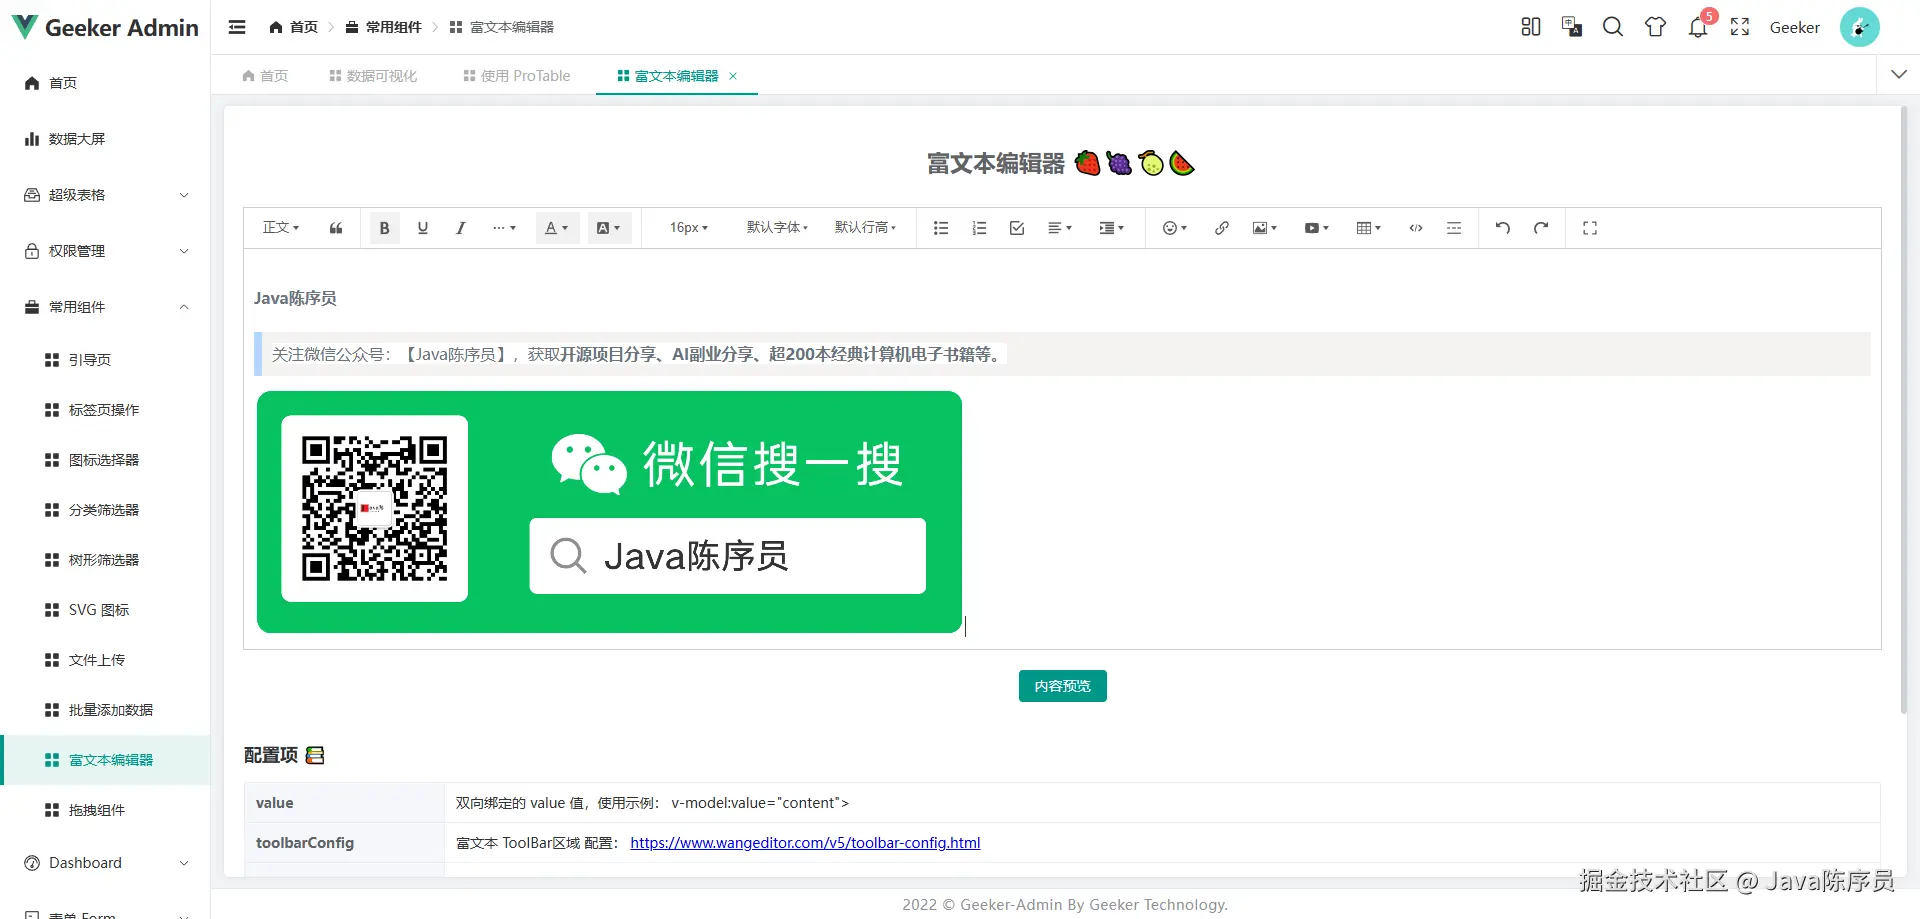Image resolution: width=1920 pixels, height=919 pixels.
Task: Insert a bulleted list
Action: point(941,228)
